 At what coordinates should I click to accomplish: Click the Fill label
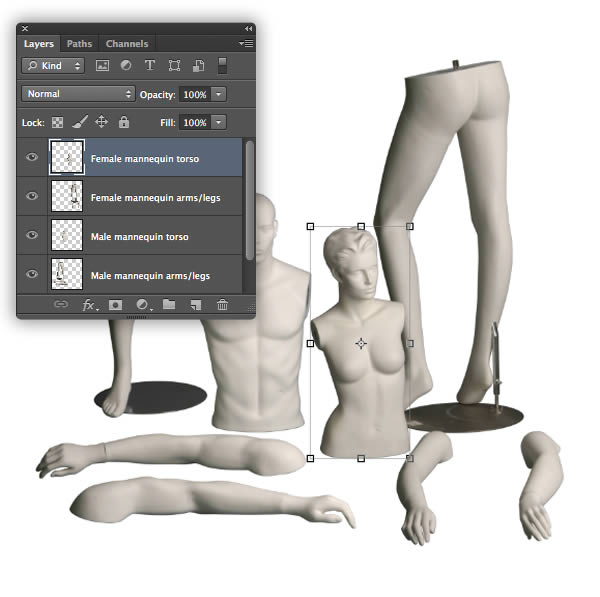pos(168,123)
